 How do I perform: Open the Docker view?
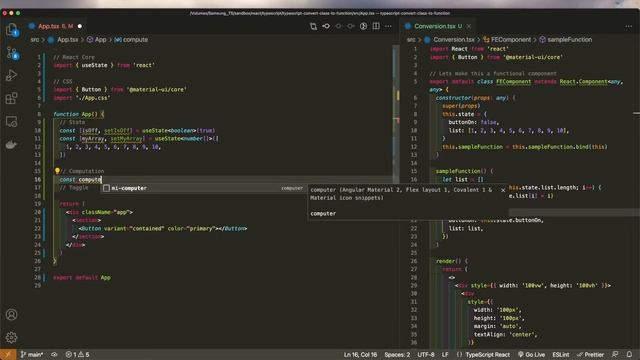pyautogui.click(x=11, y=144)
